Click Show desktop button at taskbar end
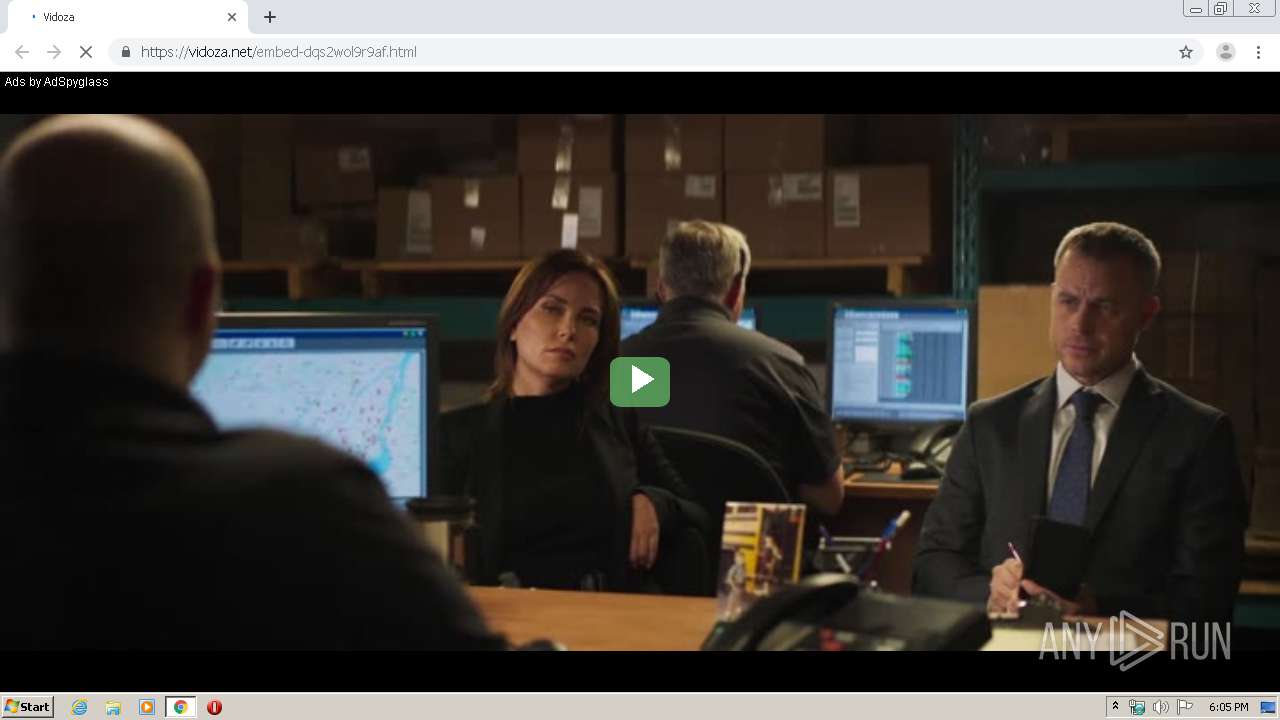The width and height of the screenshot is (1280, 720). (x=1269, y=707)
